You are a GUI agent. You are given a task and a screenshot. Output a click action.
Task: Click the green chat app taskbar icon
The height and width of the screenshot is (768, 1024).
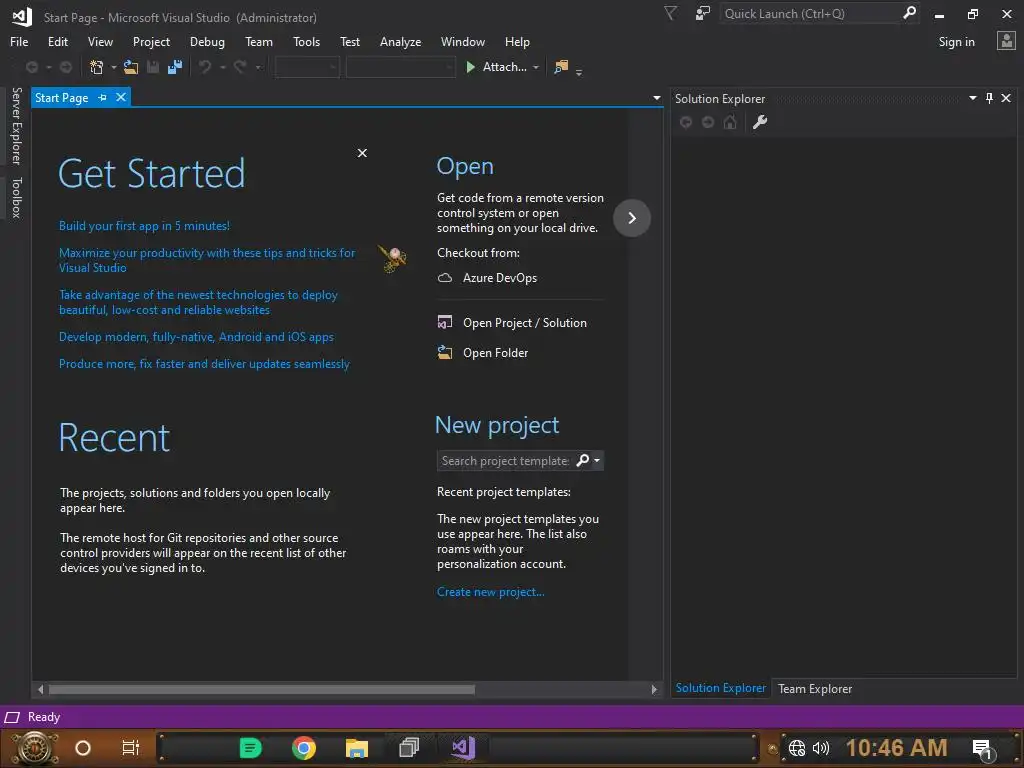coord(251,748)
